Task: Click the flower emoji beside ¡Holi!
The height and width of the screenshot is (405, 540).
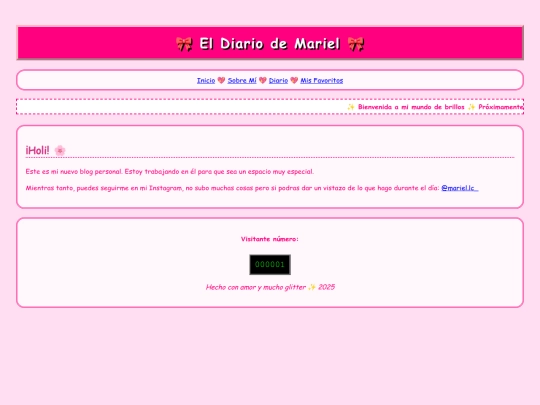Action: coord(60,150)
